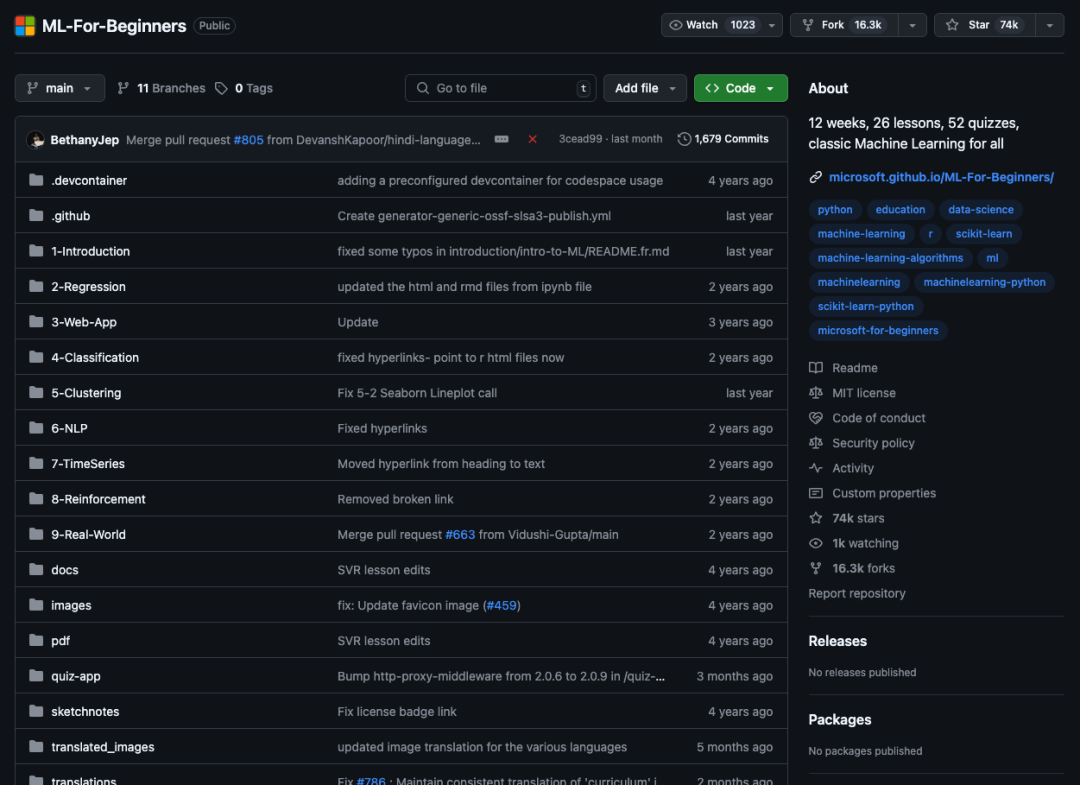The image size is (1080, 785).
Task: Select the scikit-learn topic tag
Action: 984,233
